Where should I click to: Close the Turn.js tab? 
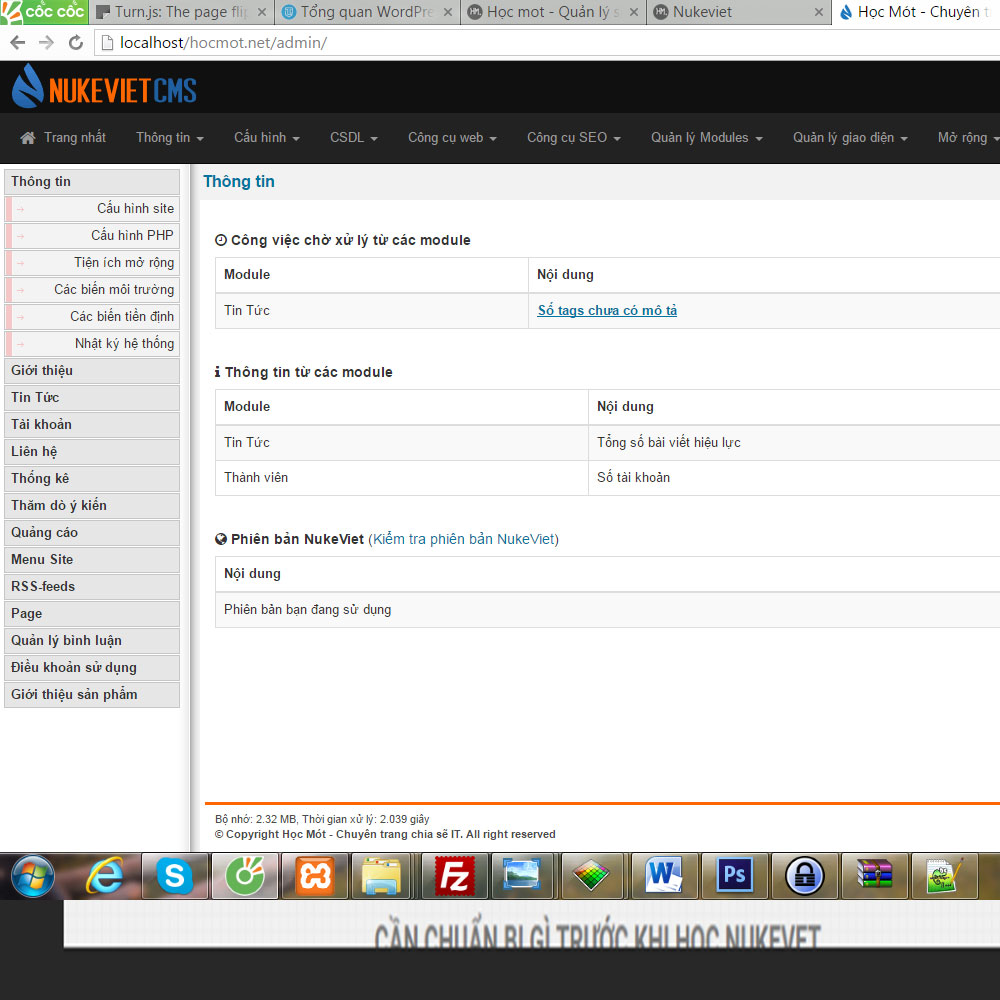click(261, 12)
